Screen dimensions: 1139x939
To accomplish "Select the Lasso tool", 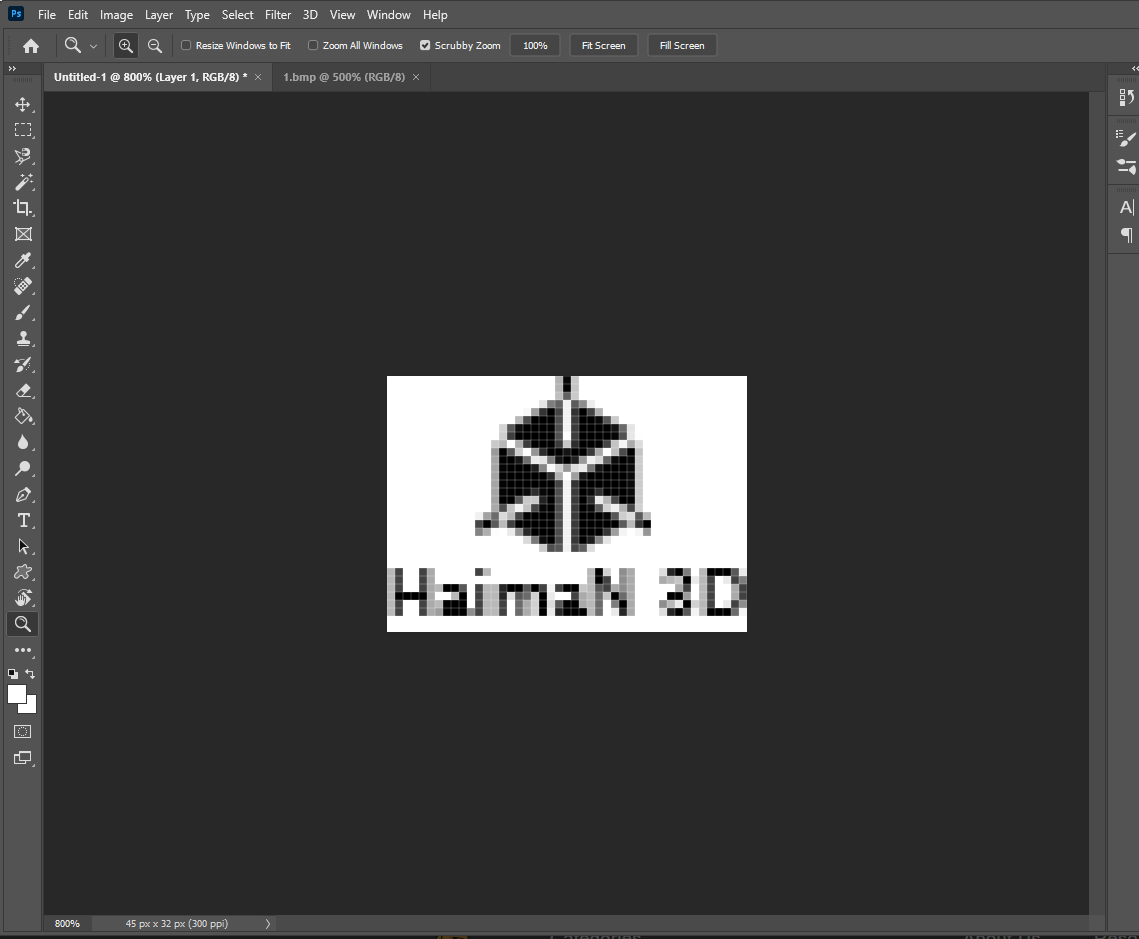I will coord(23,156).
